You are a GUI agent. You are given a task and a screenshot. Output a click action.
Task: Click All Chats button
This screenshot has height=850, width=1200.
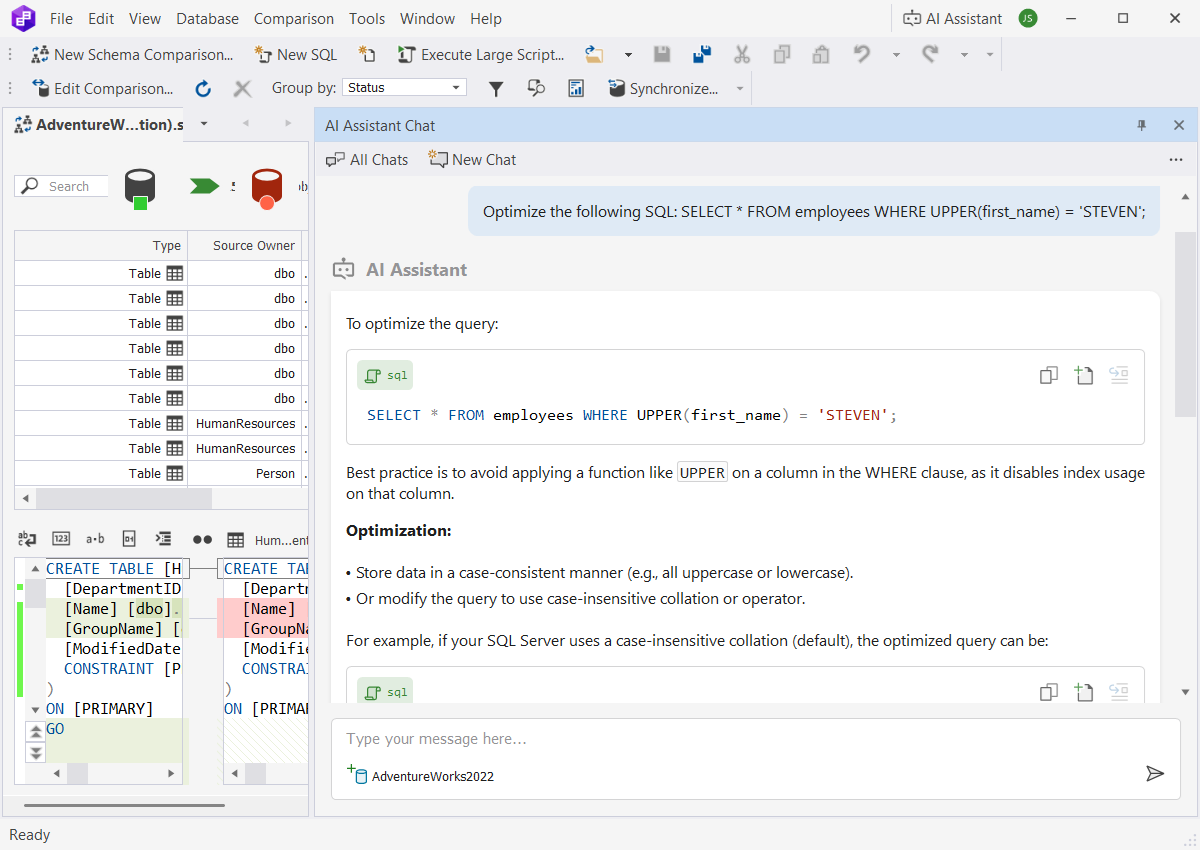tap(367, 159)
